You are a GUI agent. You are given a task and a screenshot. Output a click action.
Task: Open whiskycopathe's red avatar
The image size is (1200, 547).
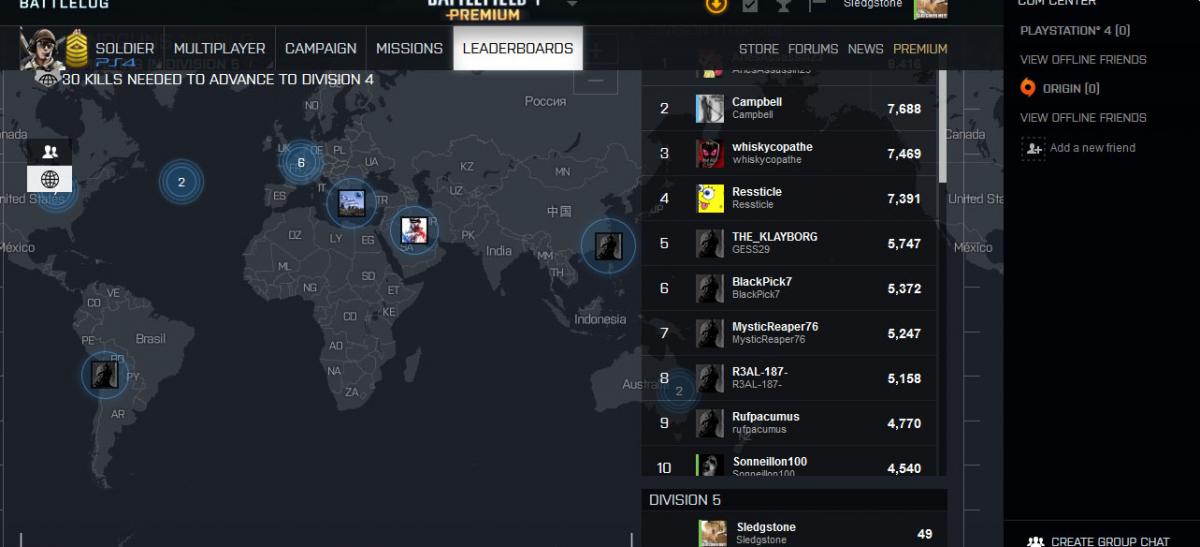tap(710, 153)
